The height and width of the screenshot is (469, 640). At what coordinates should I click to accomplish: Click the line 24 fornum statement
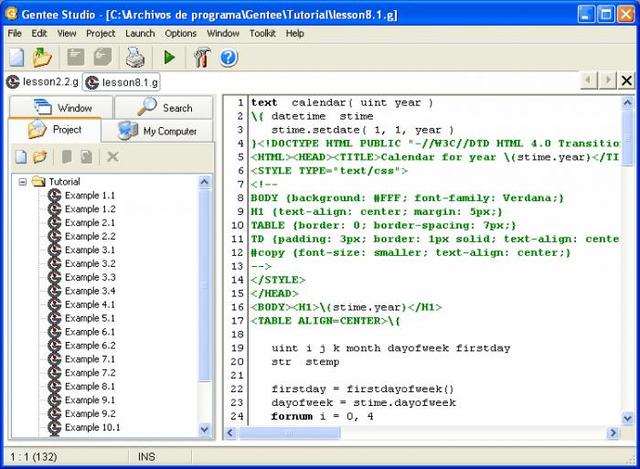coord(322,416)
